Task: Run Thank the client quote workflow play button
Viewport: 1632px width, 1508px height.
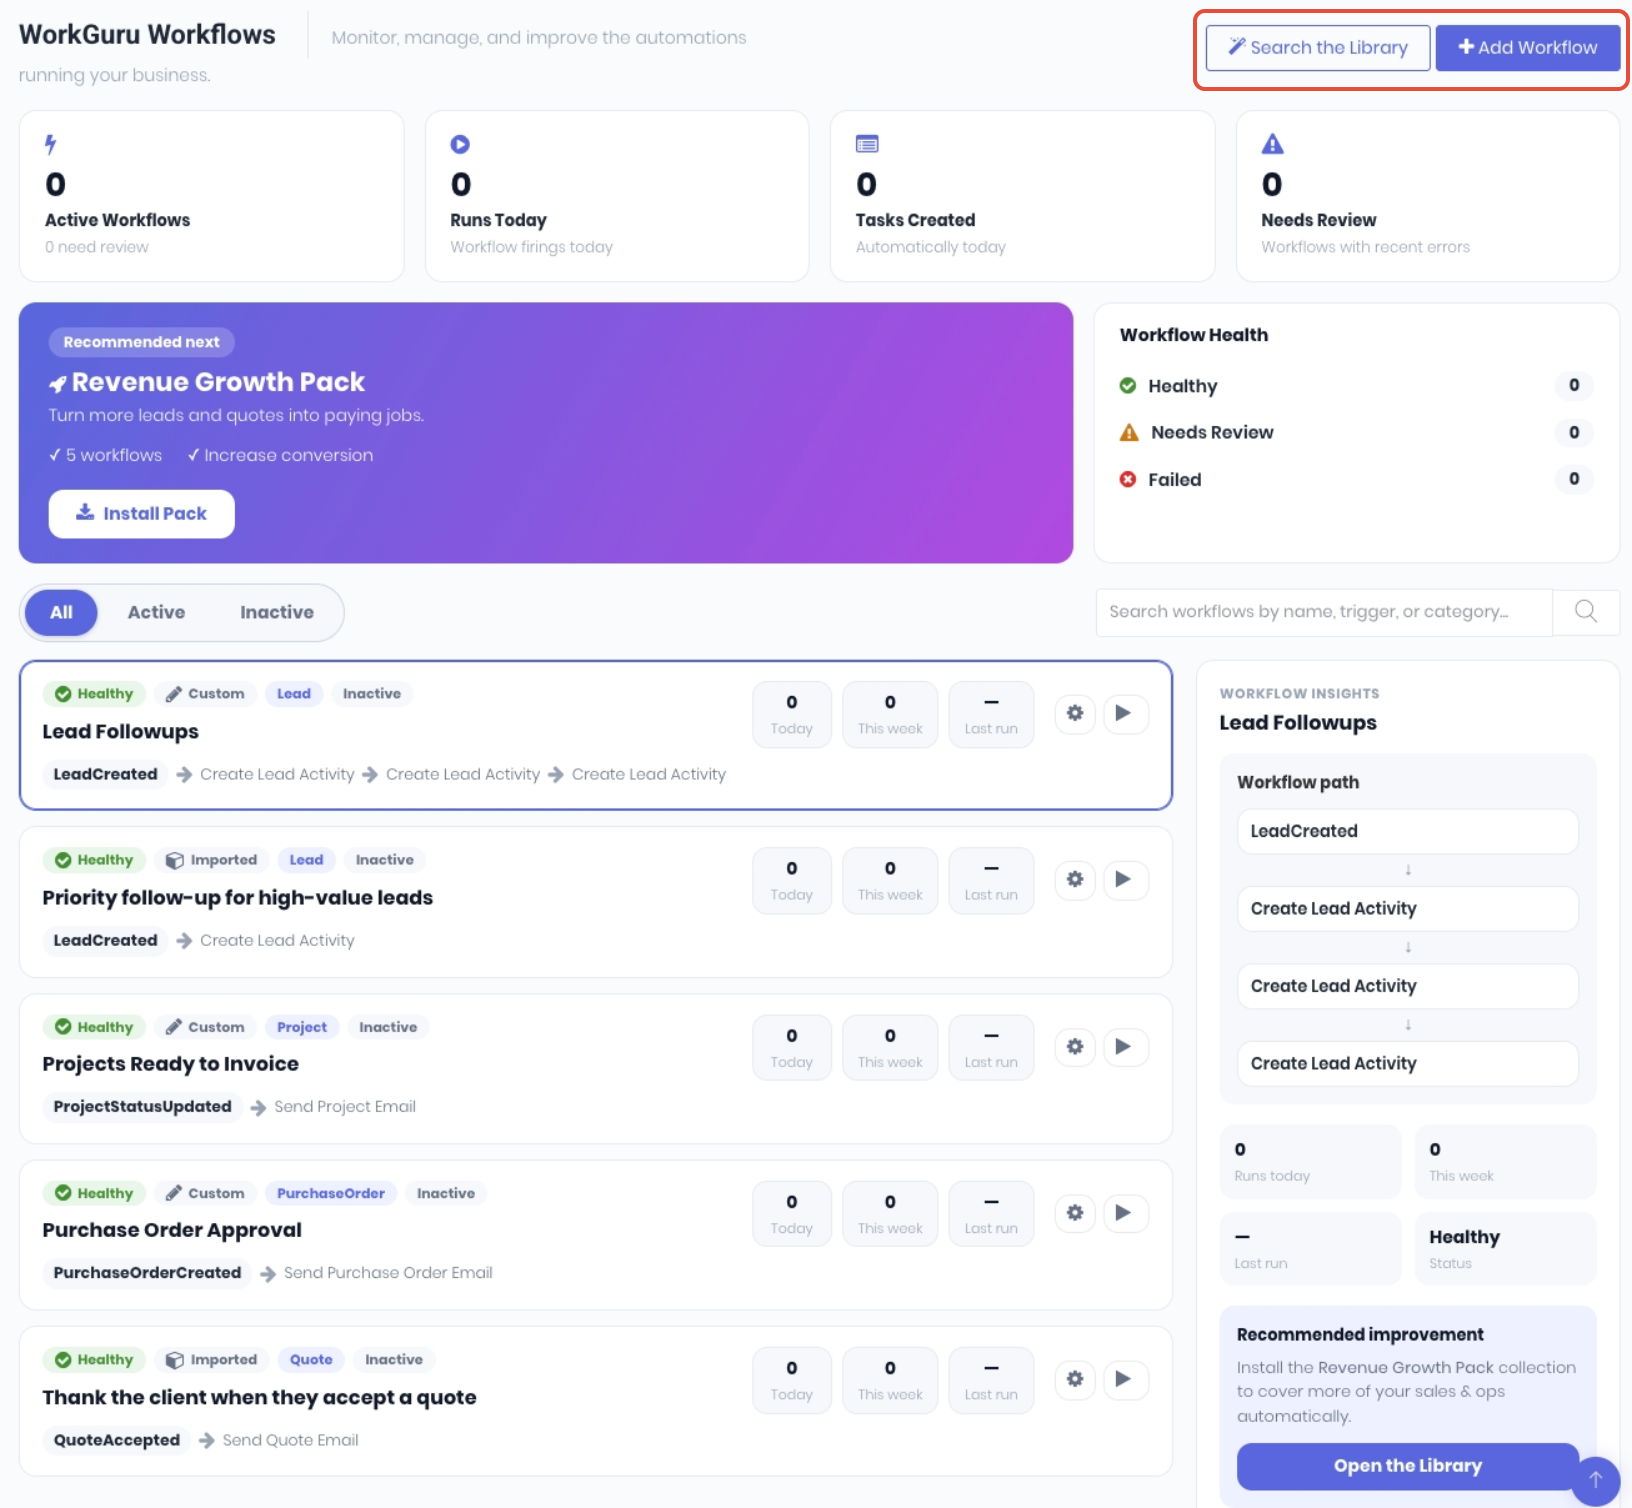Action: point(1124,1378)
